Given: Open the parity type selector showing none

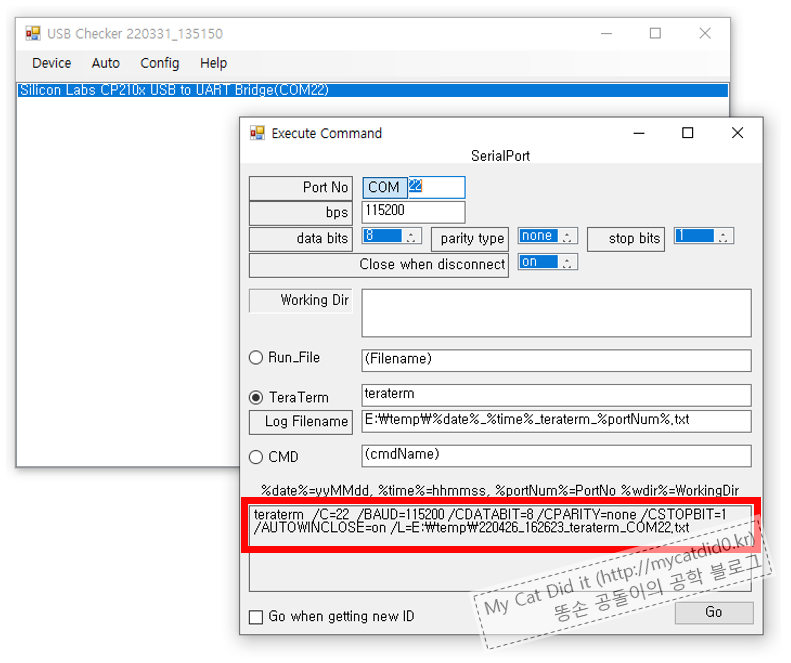Looking at the screenshot, I should tap(547, 236).
